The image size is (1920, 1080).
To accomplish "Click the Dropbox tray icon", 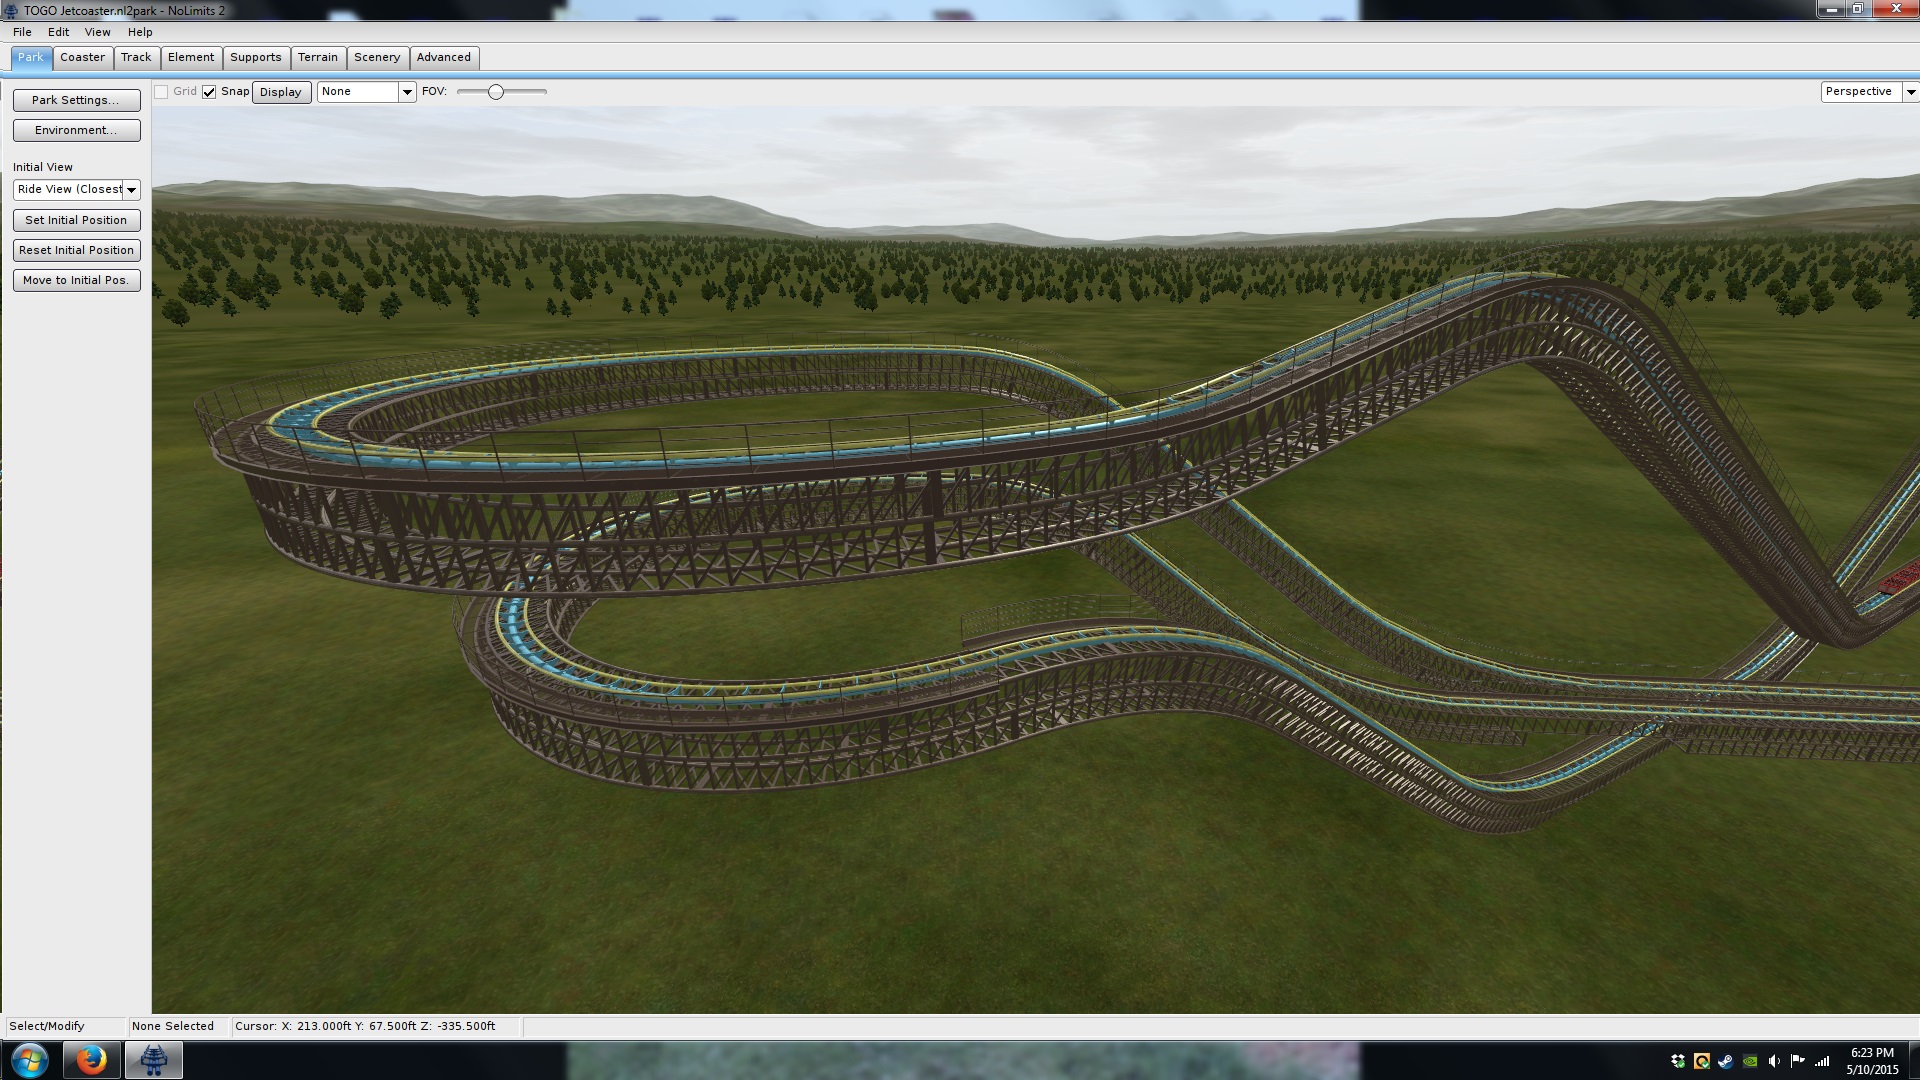I will pyautogui.click(x=1678, y=1061).
